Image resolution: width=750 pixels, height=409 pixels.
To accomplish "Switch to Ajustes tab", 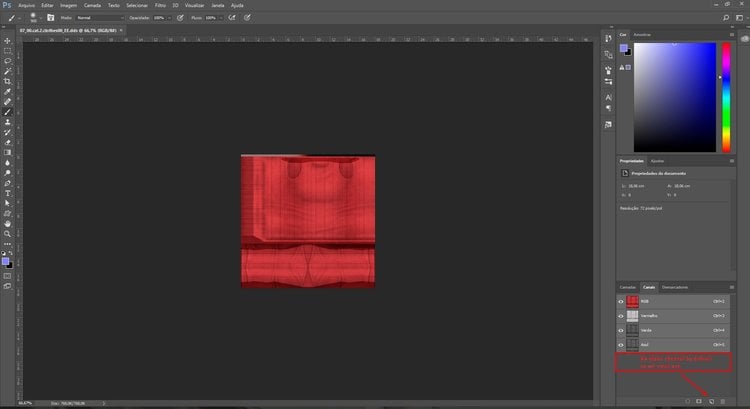I will pos(657,161).
